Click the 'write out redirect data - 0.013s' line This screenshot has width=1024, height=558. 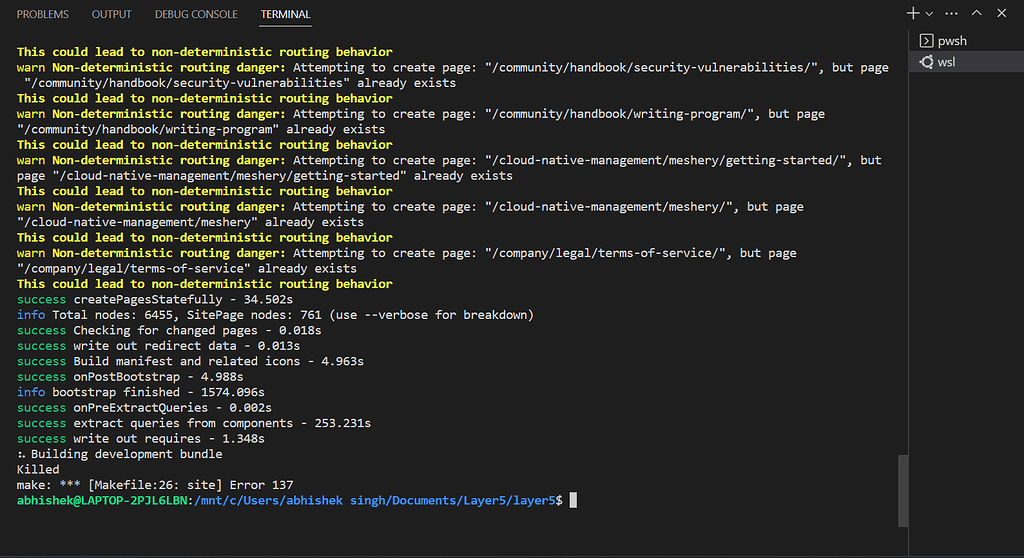click(158, 346)
